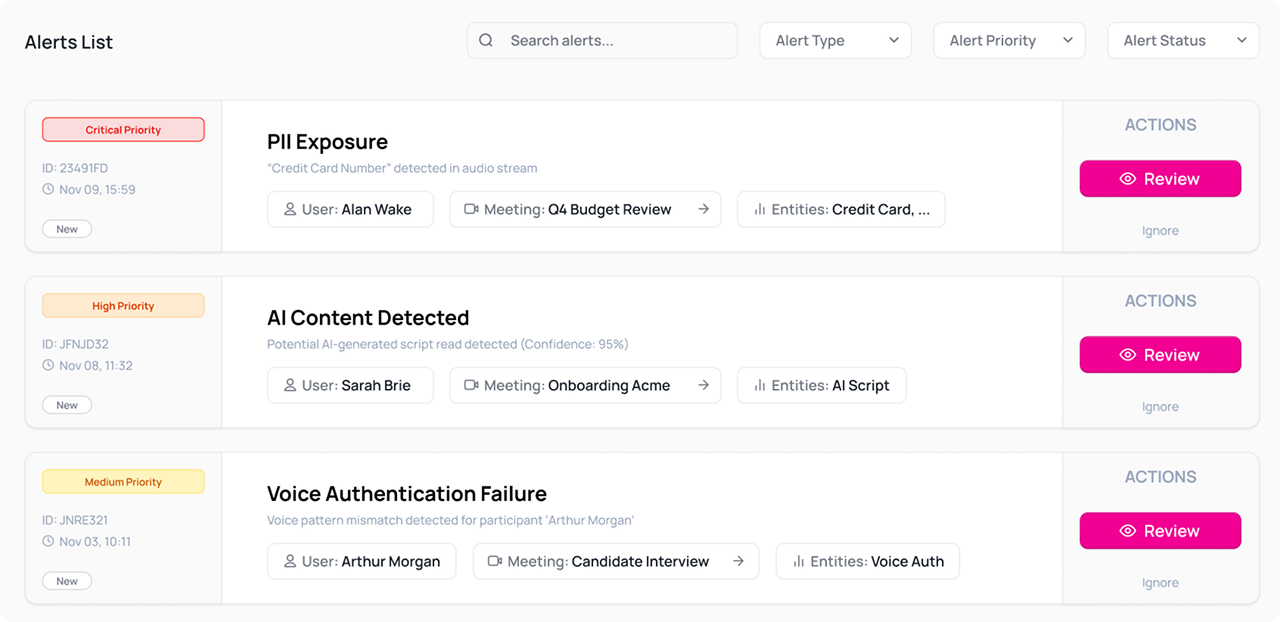Viewport: 1280px width, 622px height.
Task: Expand the Alert Type dropdown
Action: pos(836,41)
